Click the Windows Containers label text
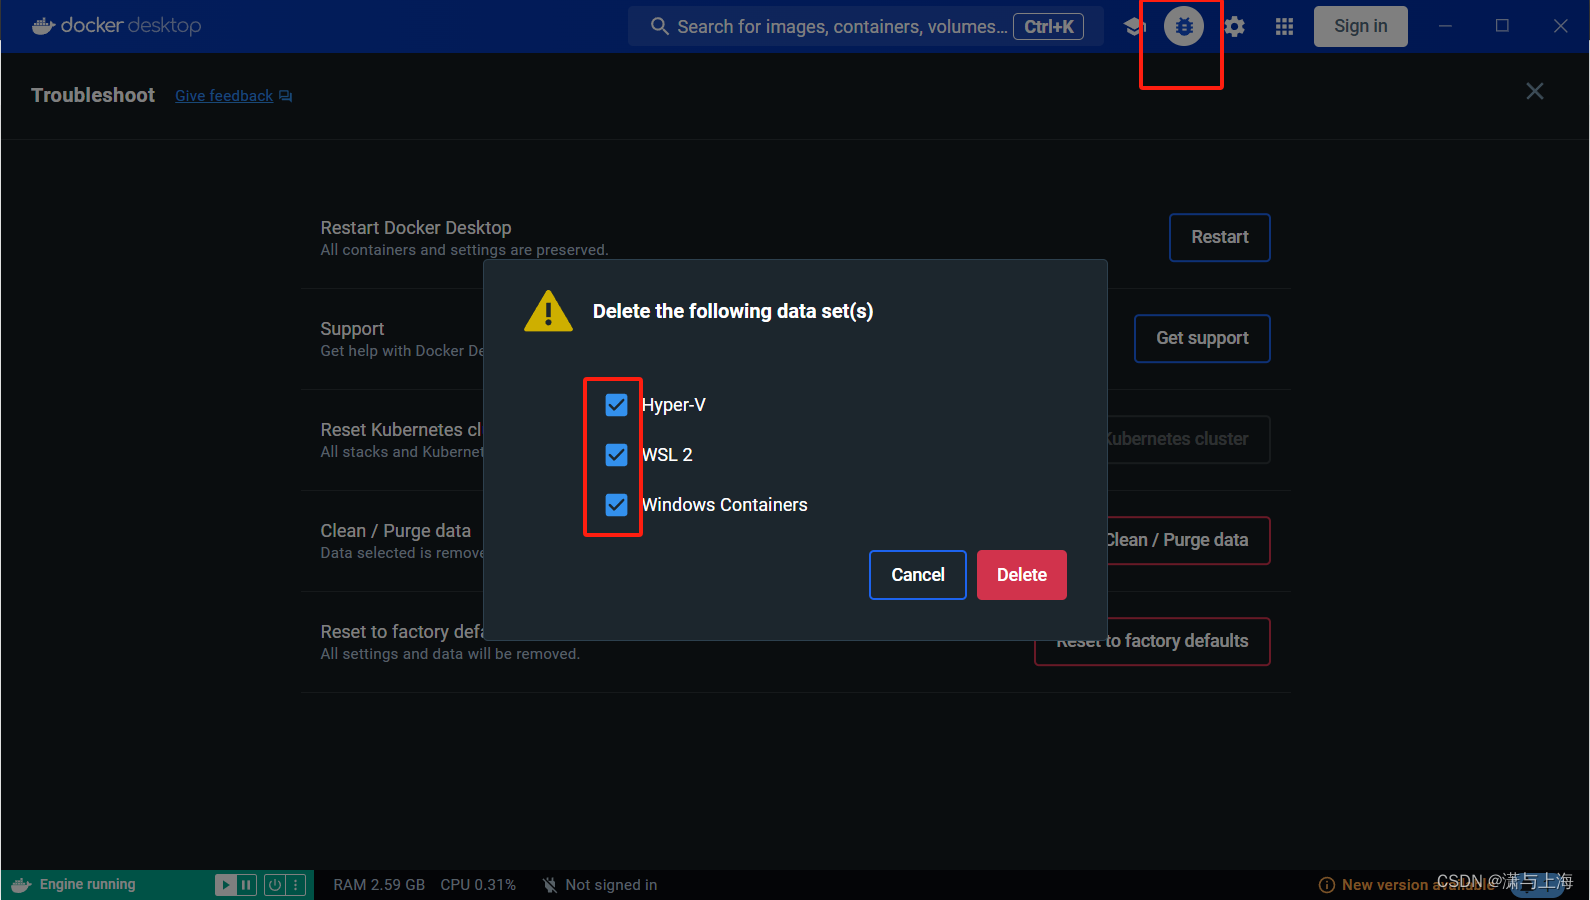 pyautogui.click(x=725, y=505)
